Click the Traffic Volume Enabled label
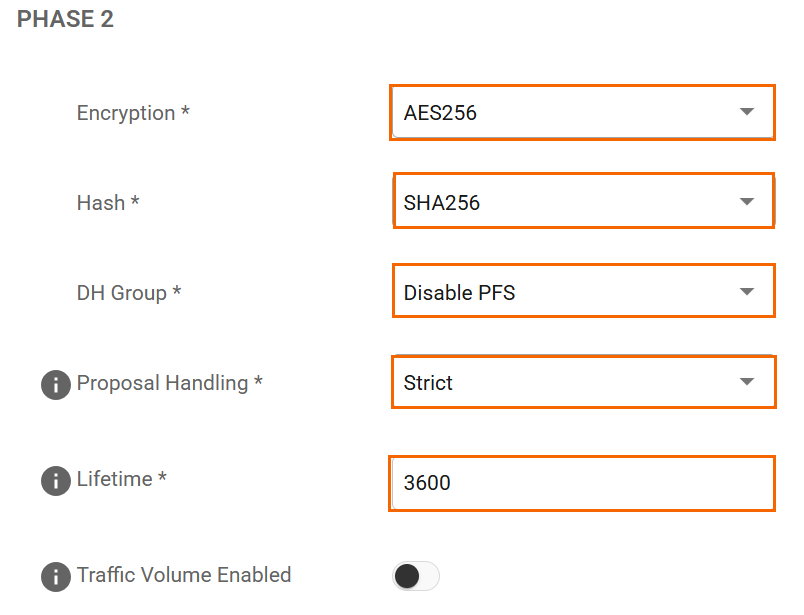This screenshot has height=615, width=804. tap(184, 575)
